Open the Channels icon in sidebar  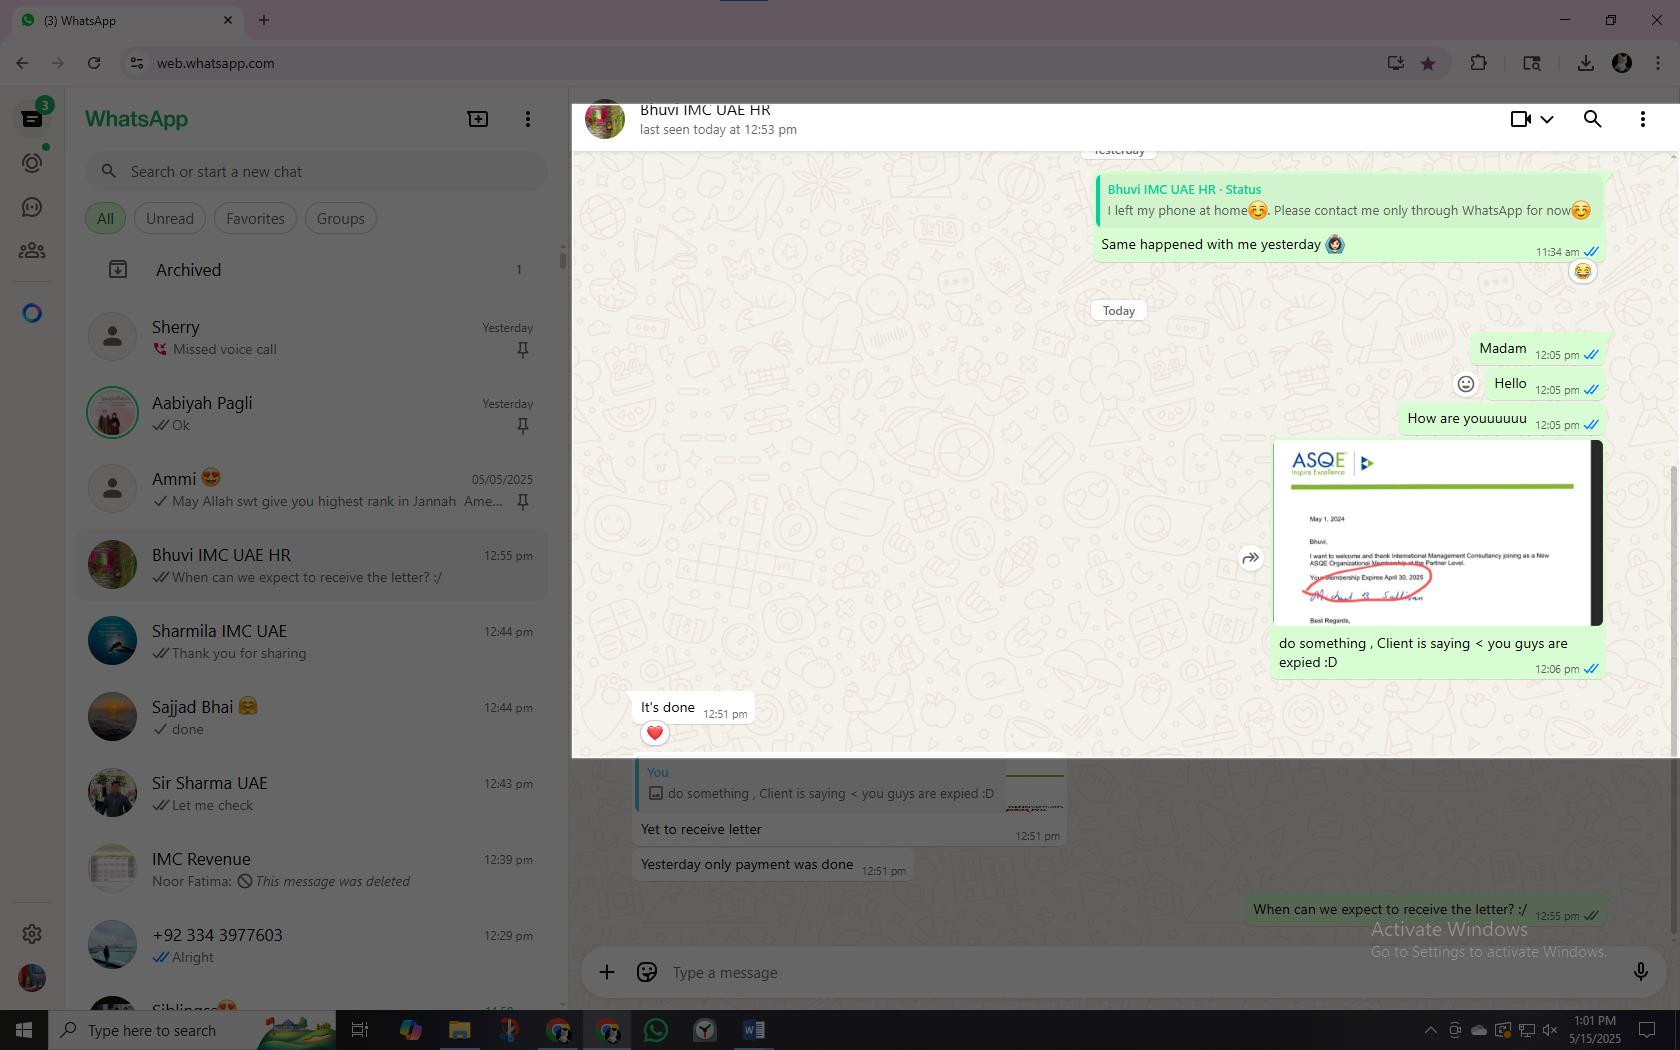click(32, 207)
